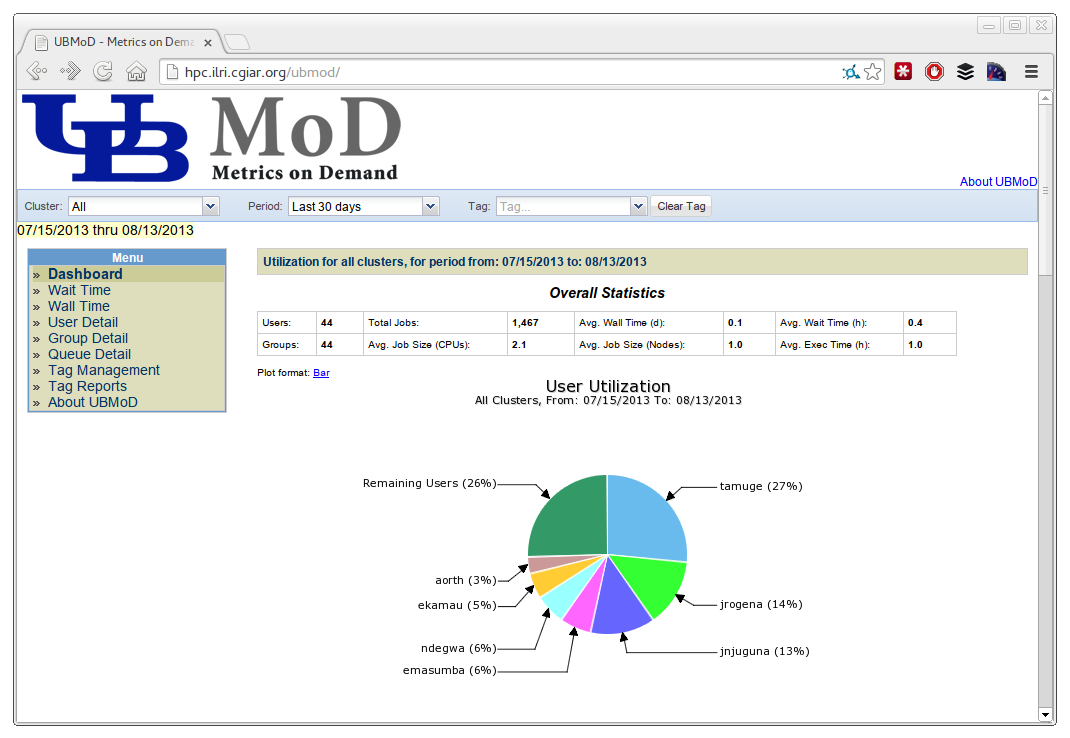Open the red asterisk extension icon
Image resolution: width=1070 pixels, height=738 pixels.
[903, 71]
